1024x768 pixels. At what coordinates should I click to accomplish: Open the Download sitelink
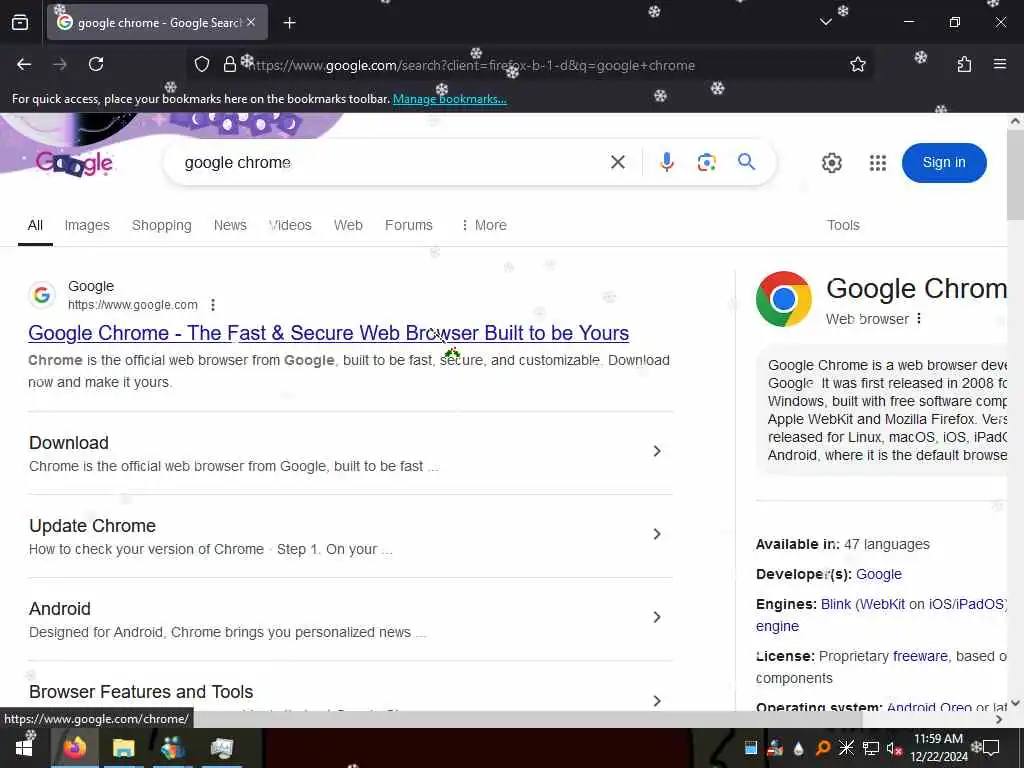click(x=69, y=443)
